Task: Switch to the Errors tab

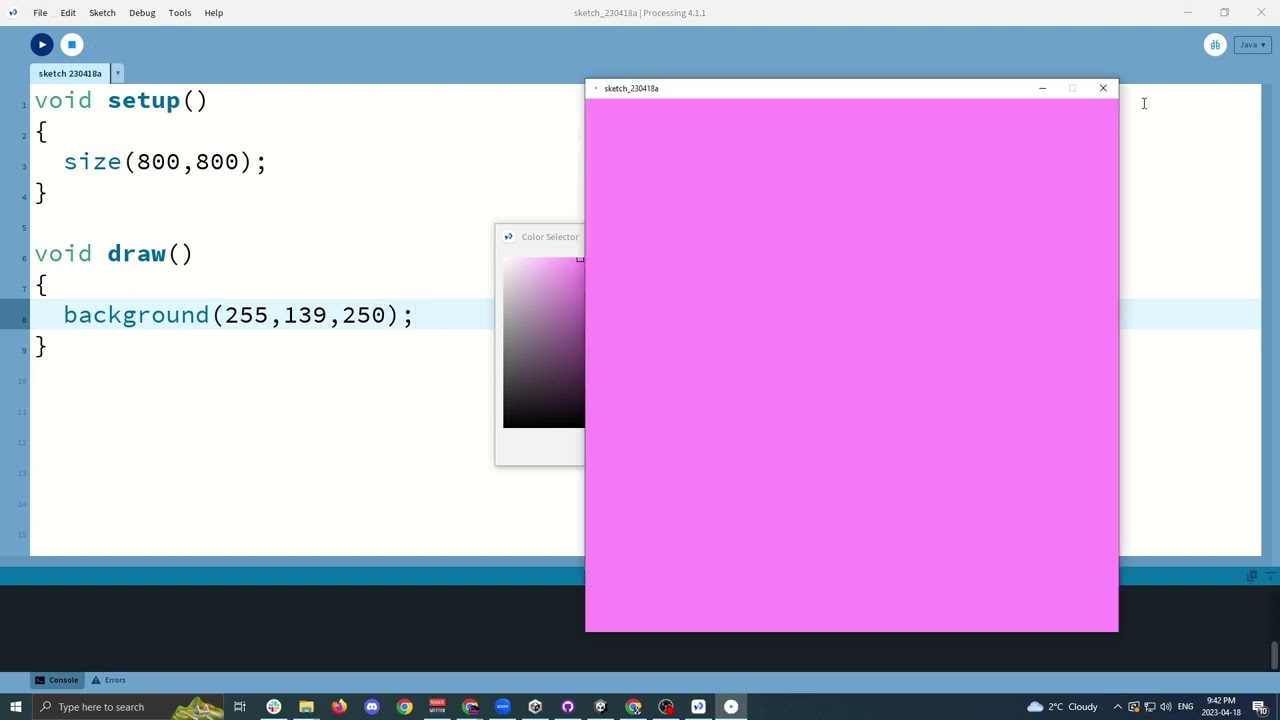Action: tap(108, 680)
